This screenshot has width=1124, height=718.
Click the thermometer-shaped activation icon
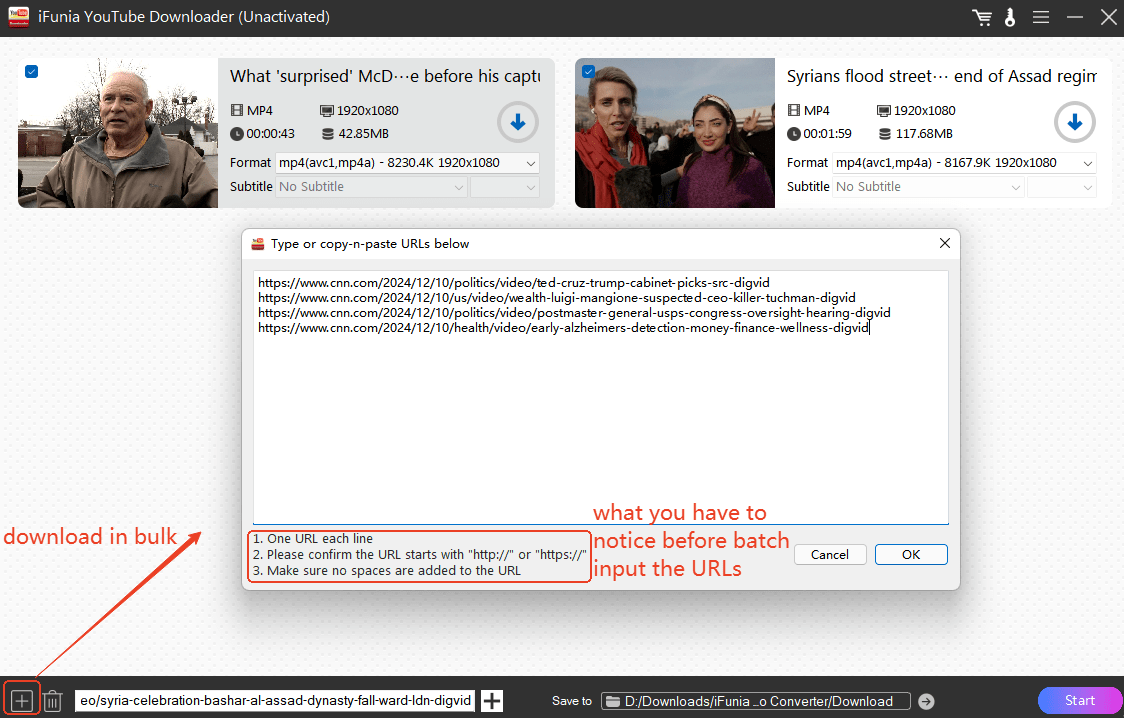click(x=1008, y=18)
